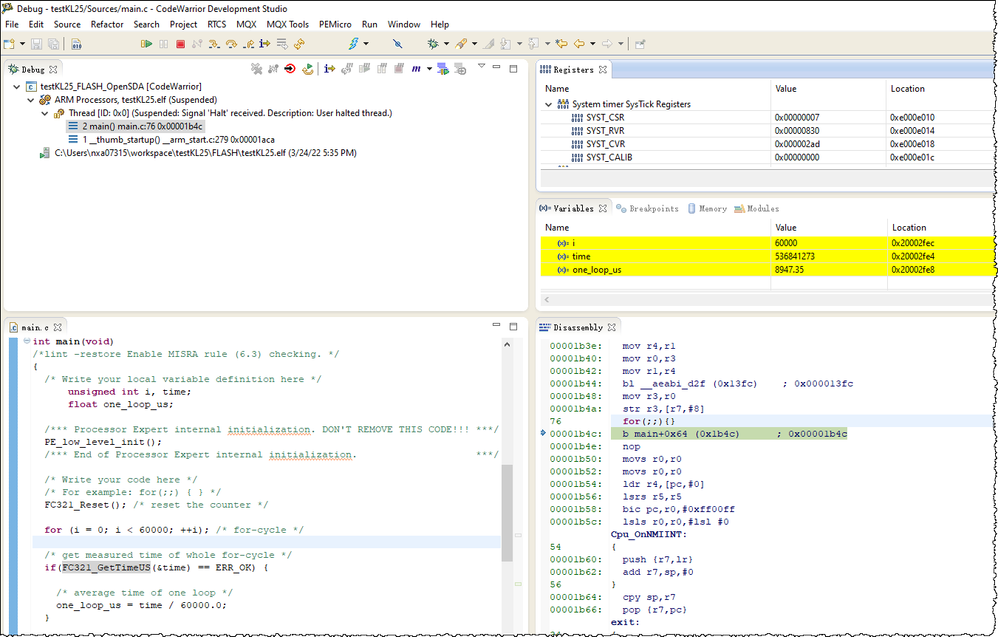Open the Refactor menu
The width and height of the screenshot is (998, 637).
click(107, 24)
